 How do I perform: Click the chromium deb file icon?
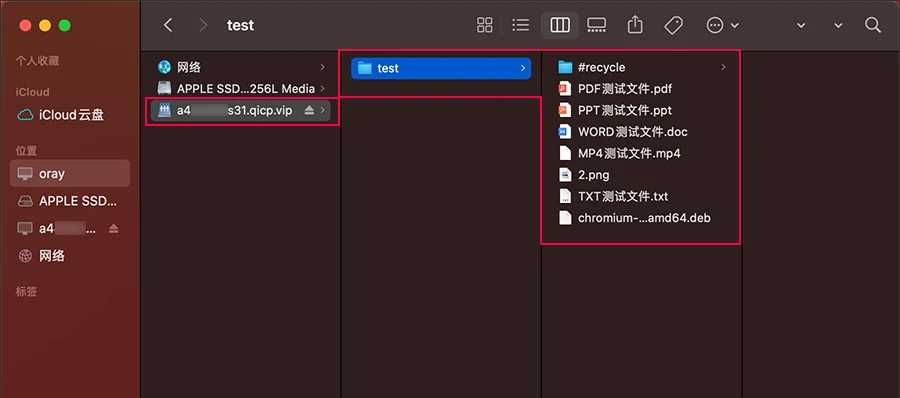point(565,218)
